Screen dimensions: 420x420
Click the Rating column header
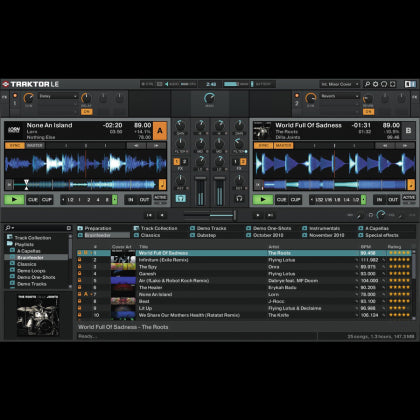tap(394, 247)
